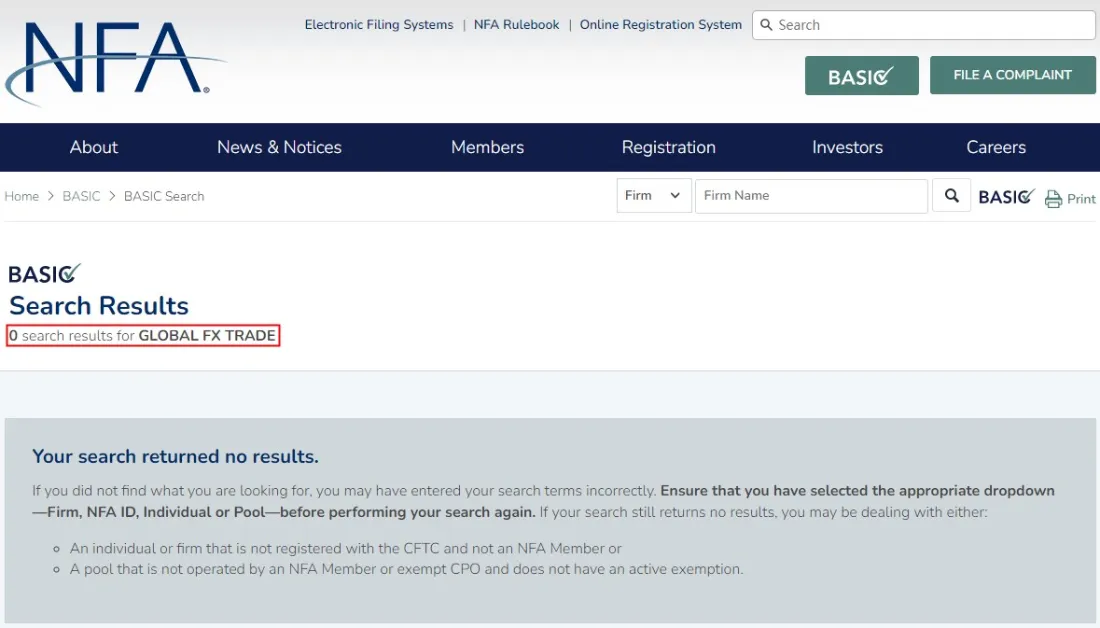Click the green BASIC button in header

[x=861, y=76]
